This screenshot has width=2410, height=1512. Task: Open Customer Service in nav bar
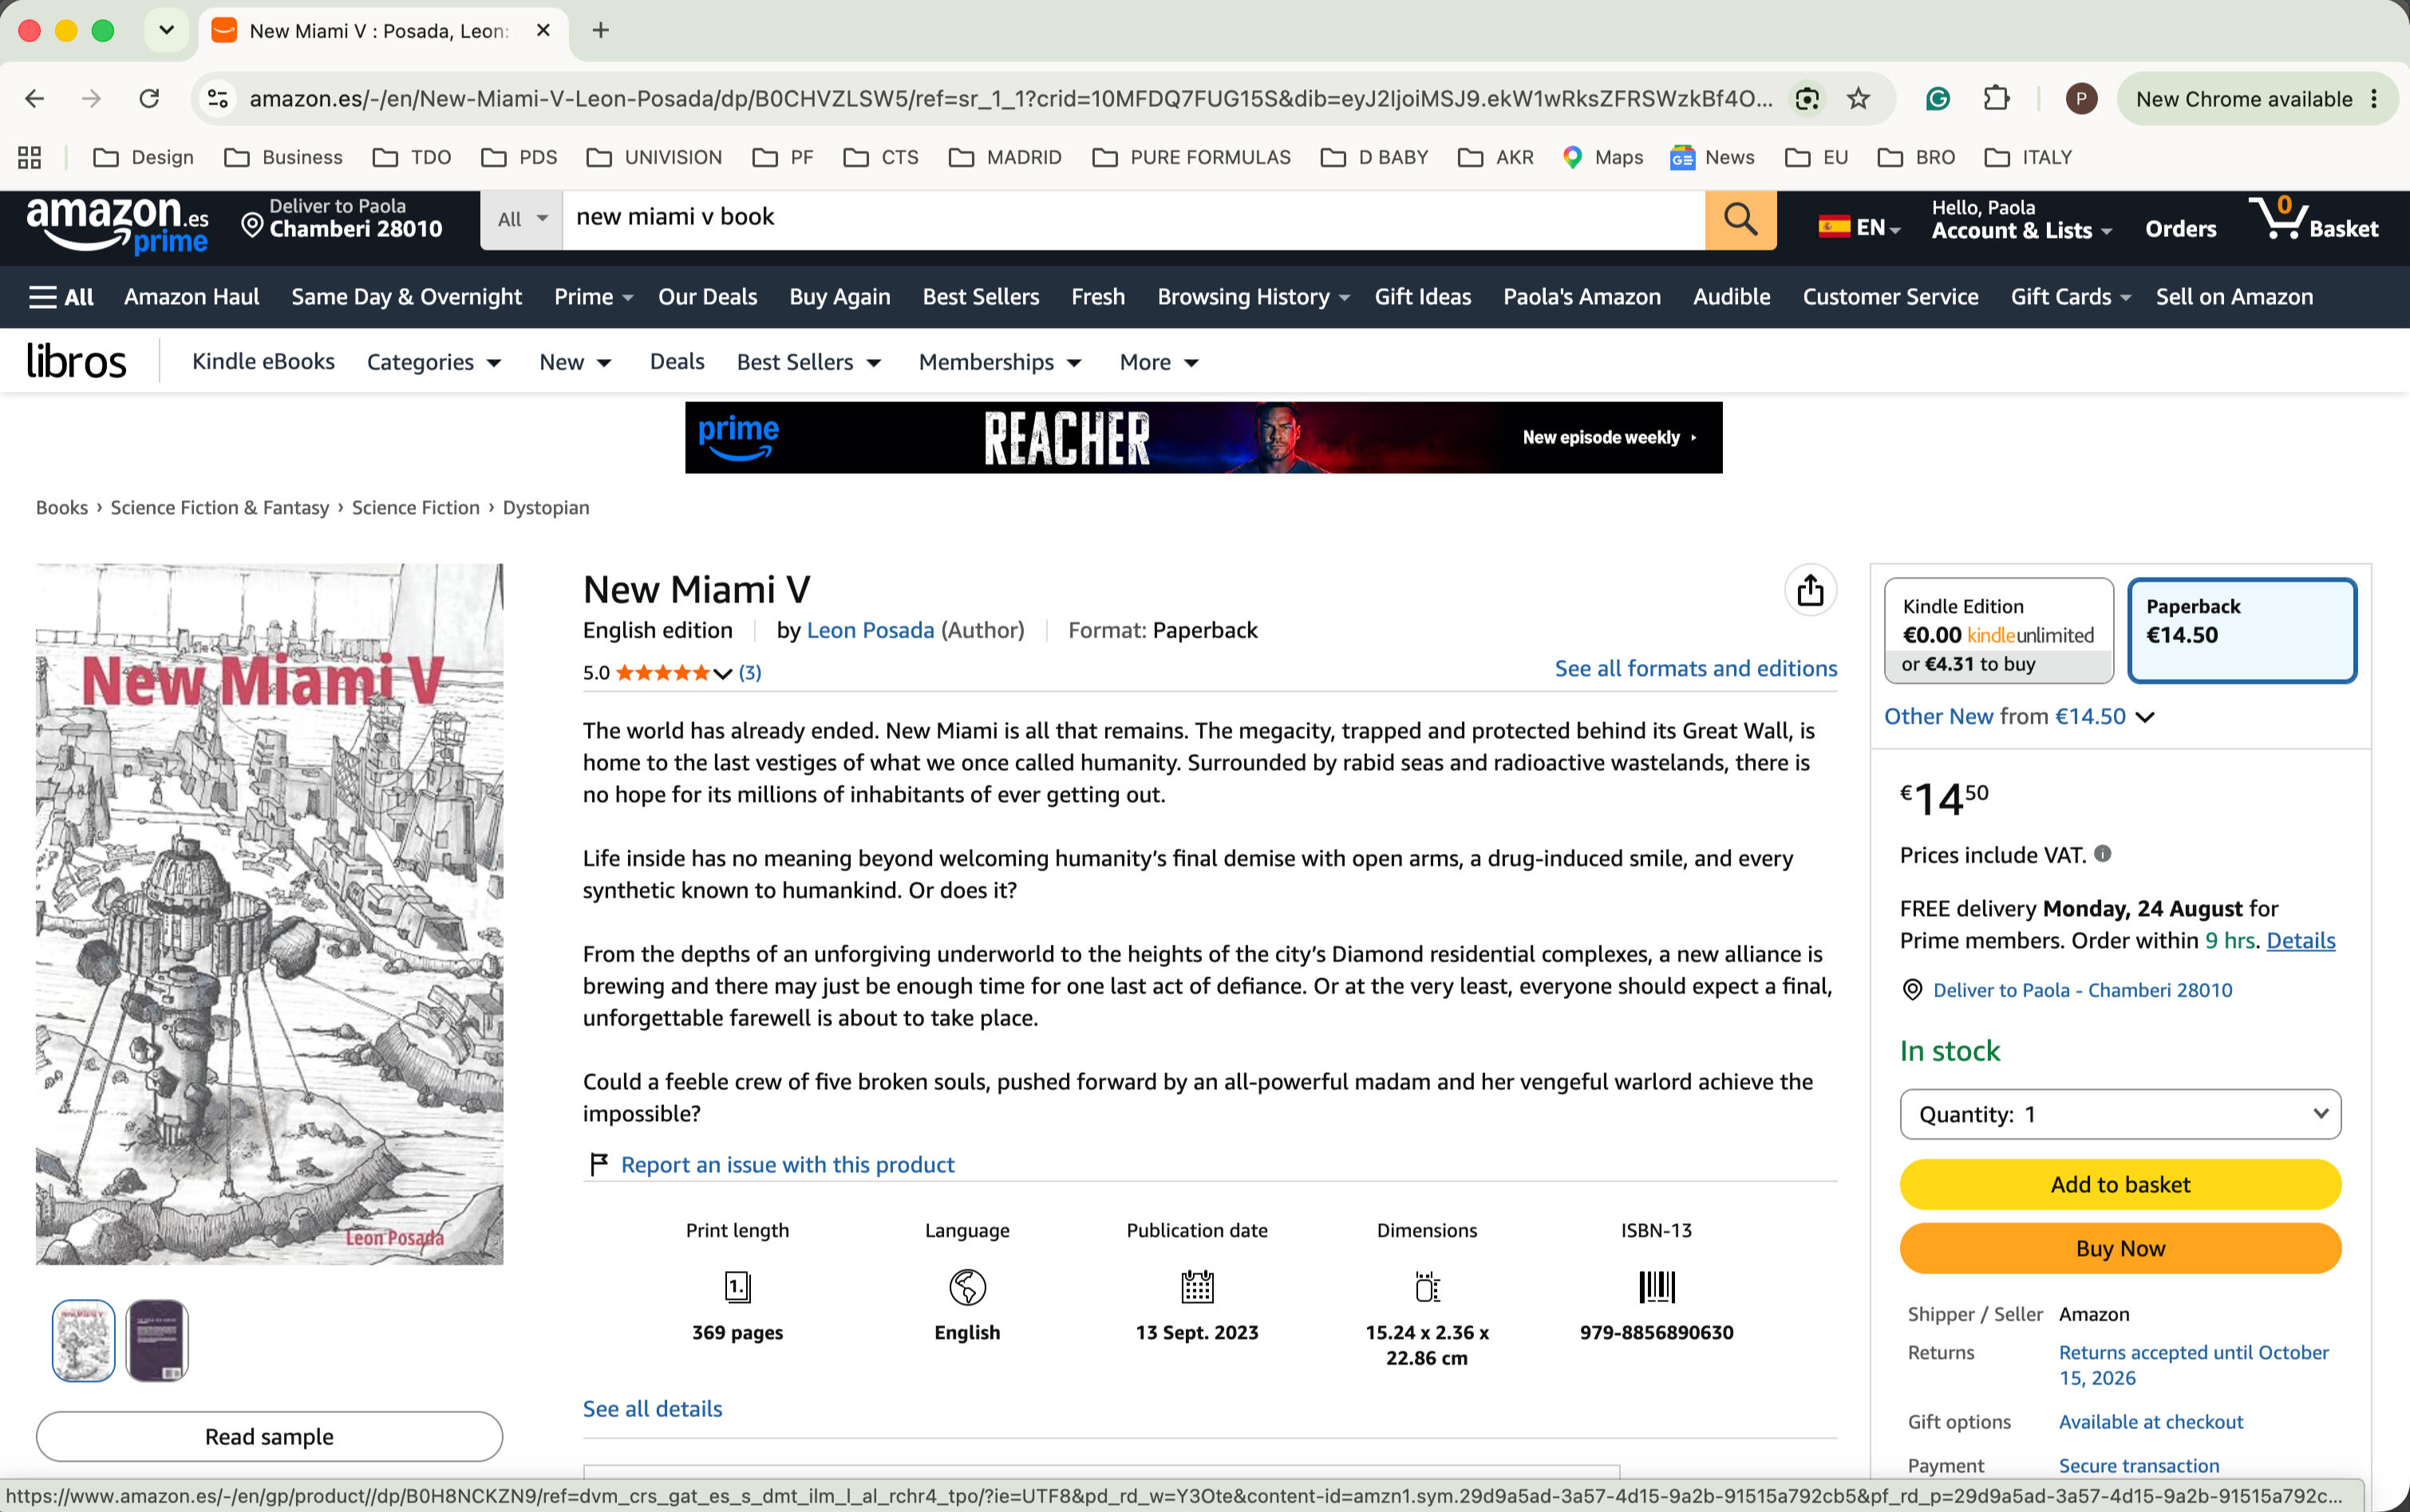(1890, 297)
